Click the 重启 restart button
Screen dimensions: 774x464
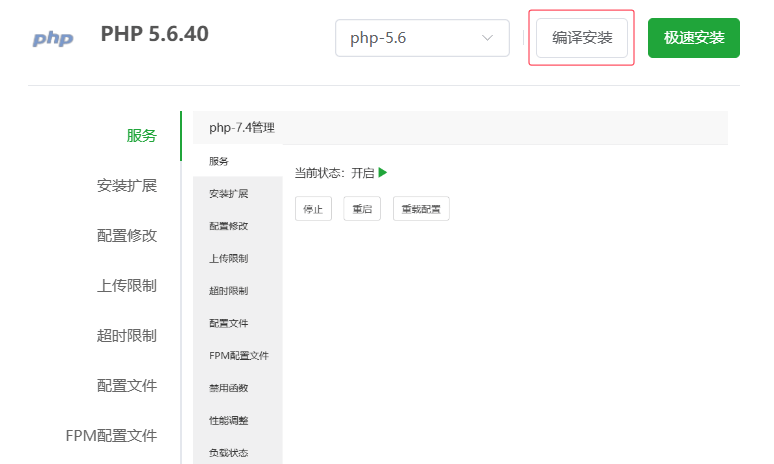click(362, 209)
